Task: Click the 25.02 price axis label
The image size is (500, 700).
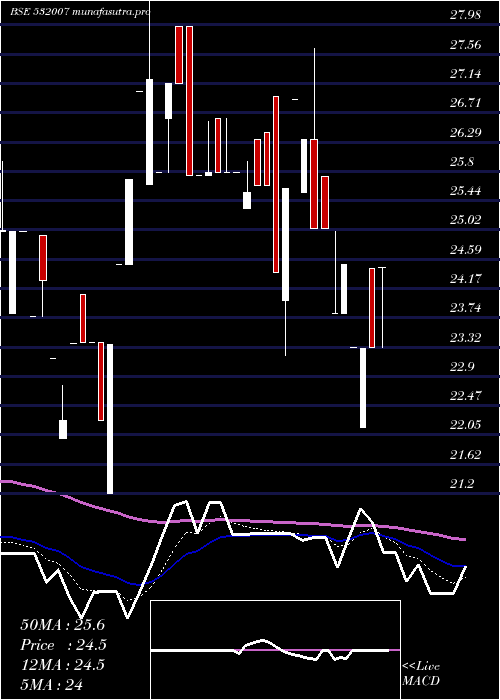Action: (x=465, y=220)
